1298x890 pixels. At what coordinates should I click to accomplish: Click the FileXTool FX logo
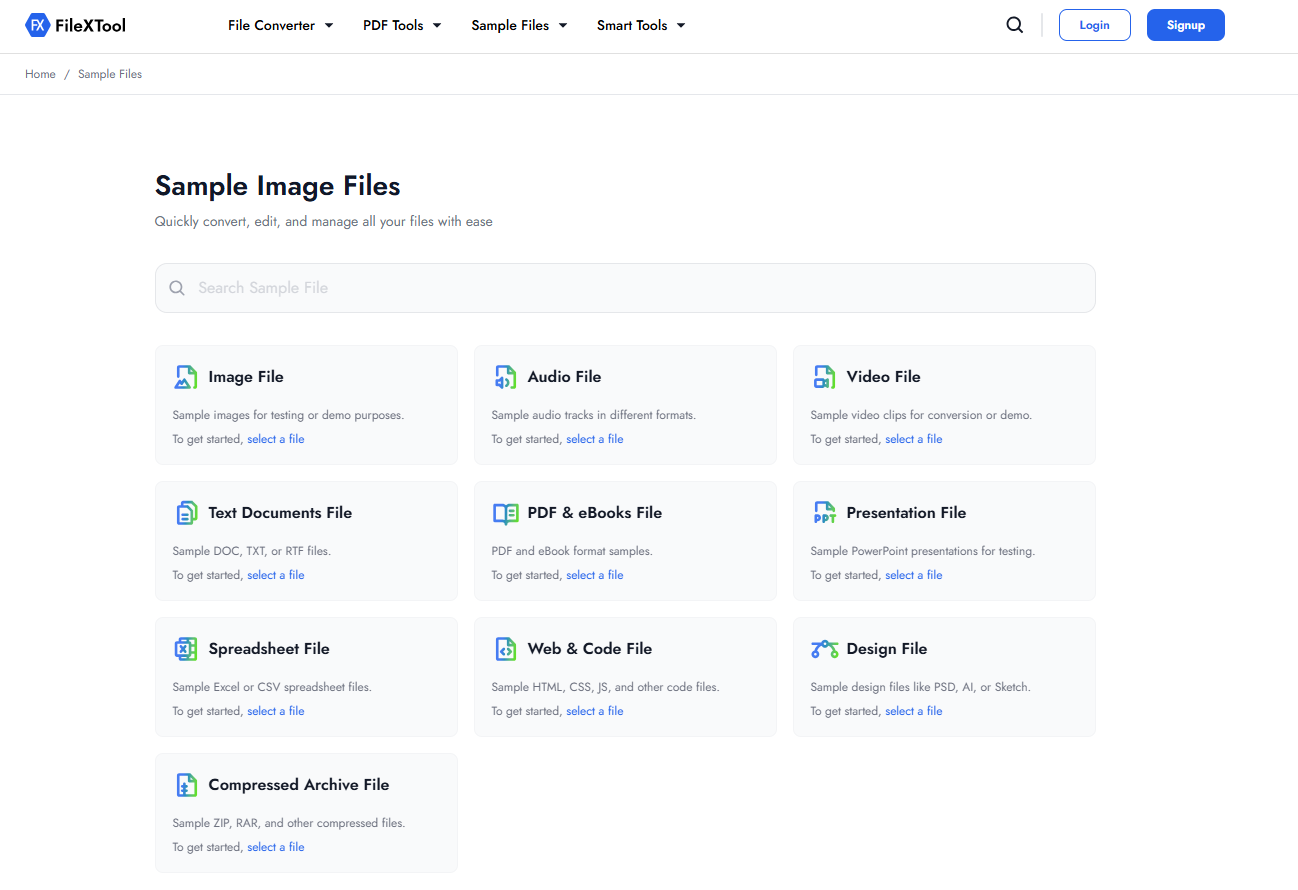point(38,24)
